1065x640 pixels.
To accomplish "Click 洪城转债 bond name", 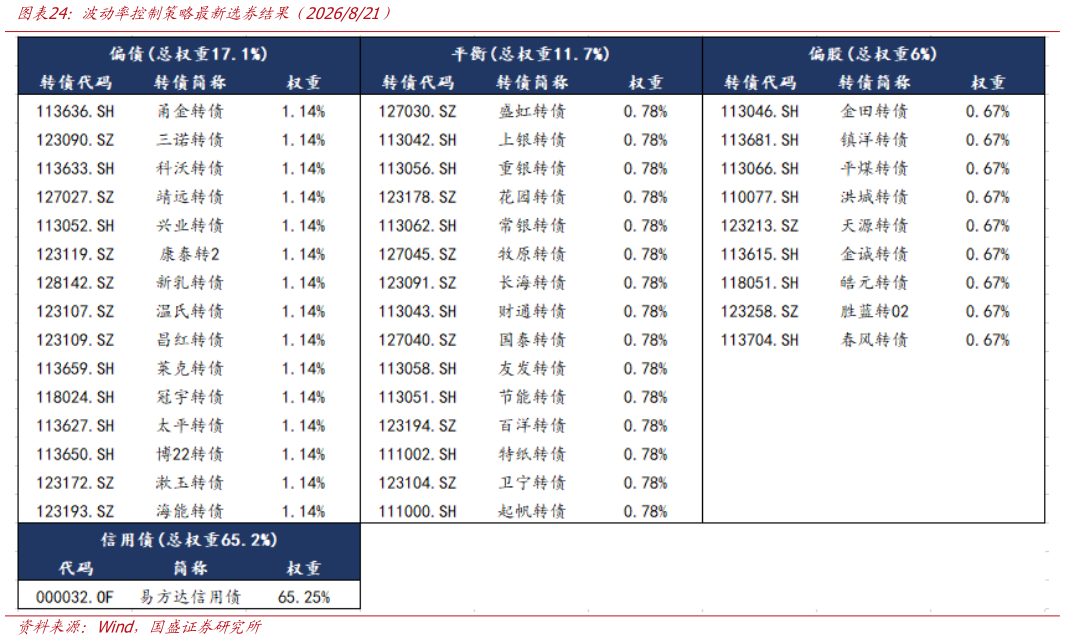I will [875, 197].
